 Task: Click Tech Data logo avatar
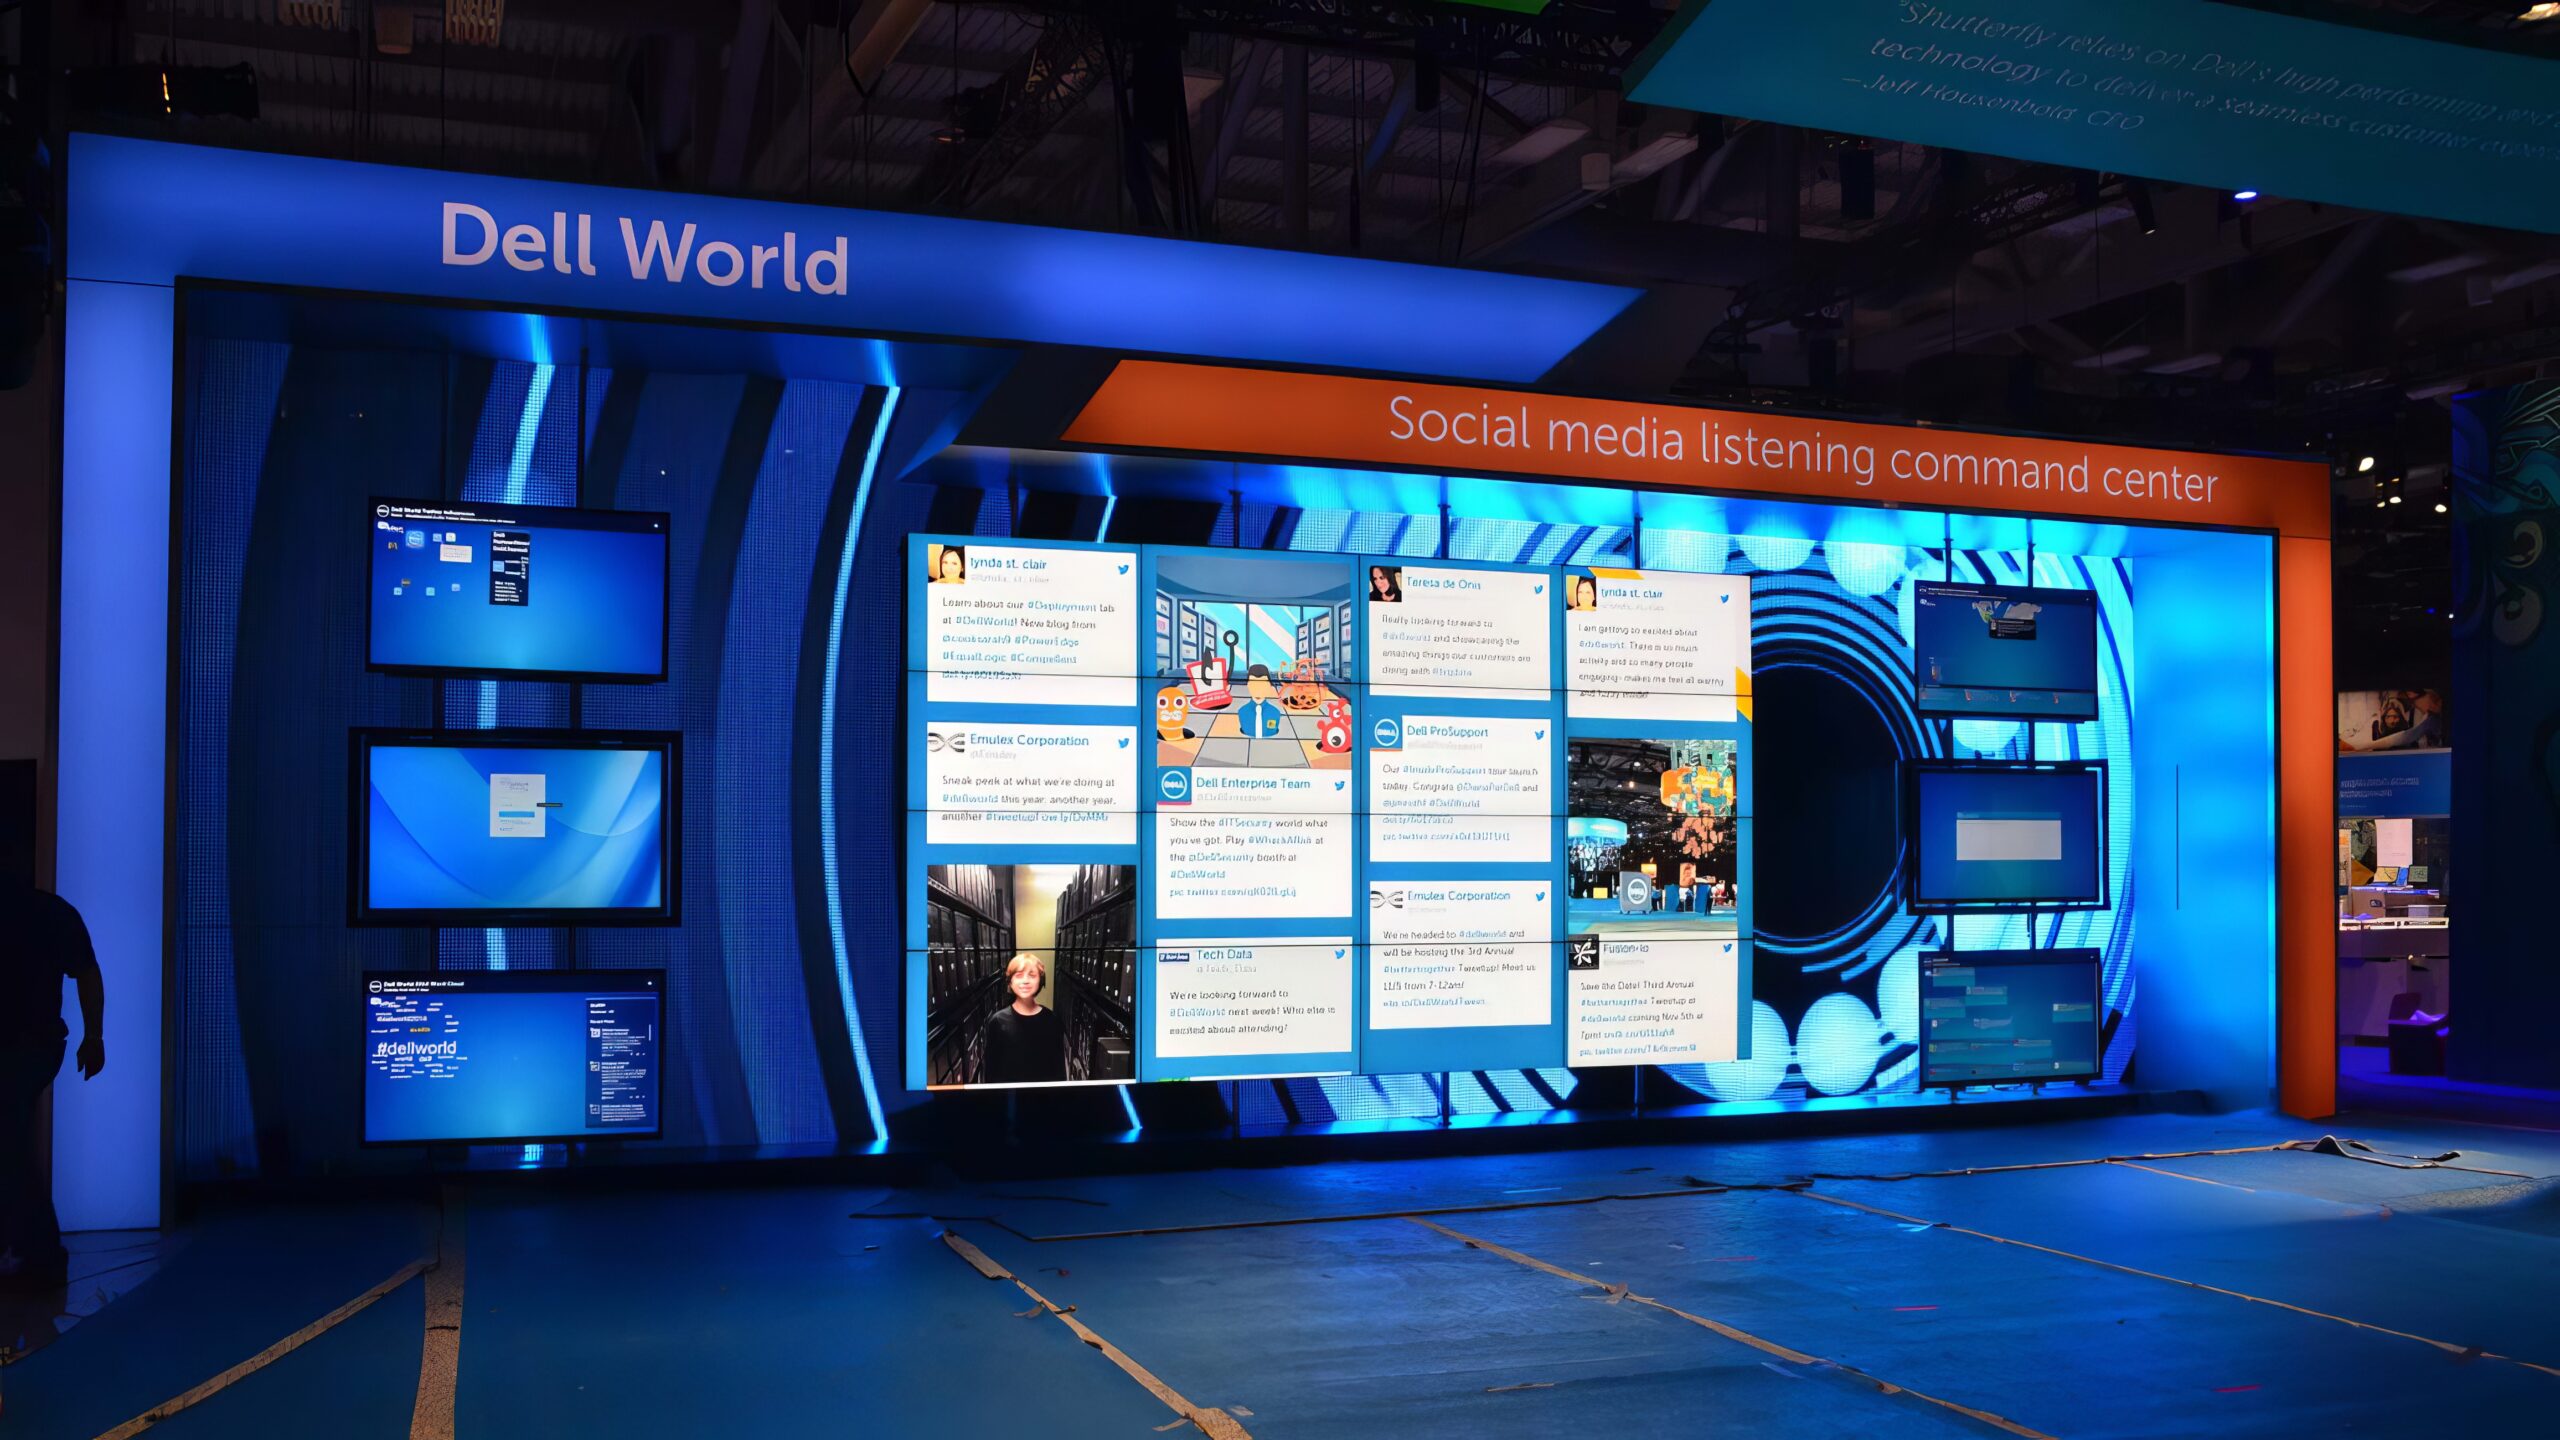point(1175,957)
